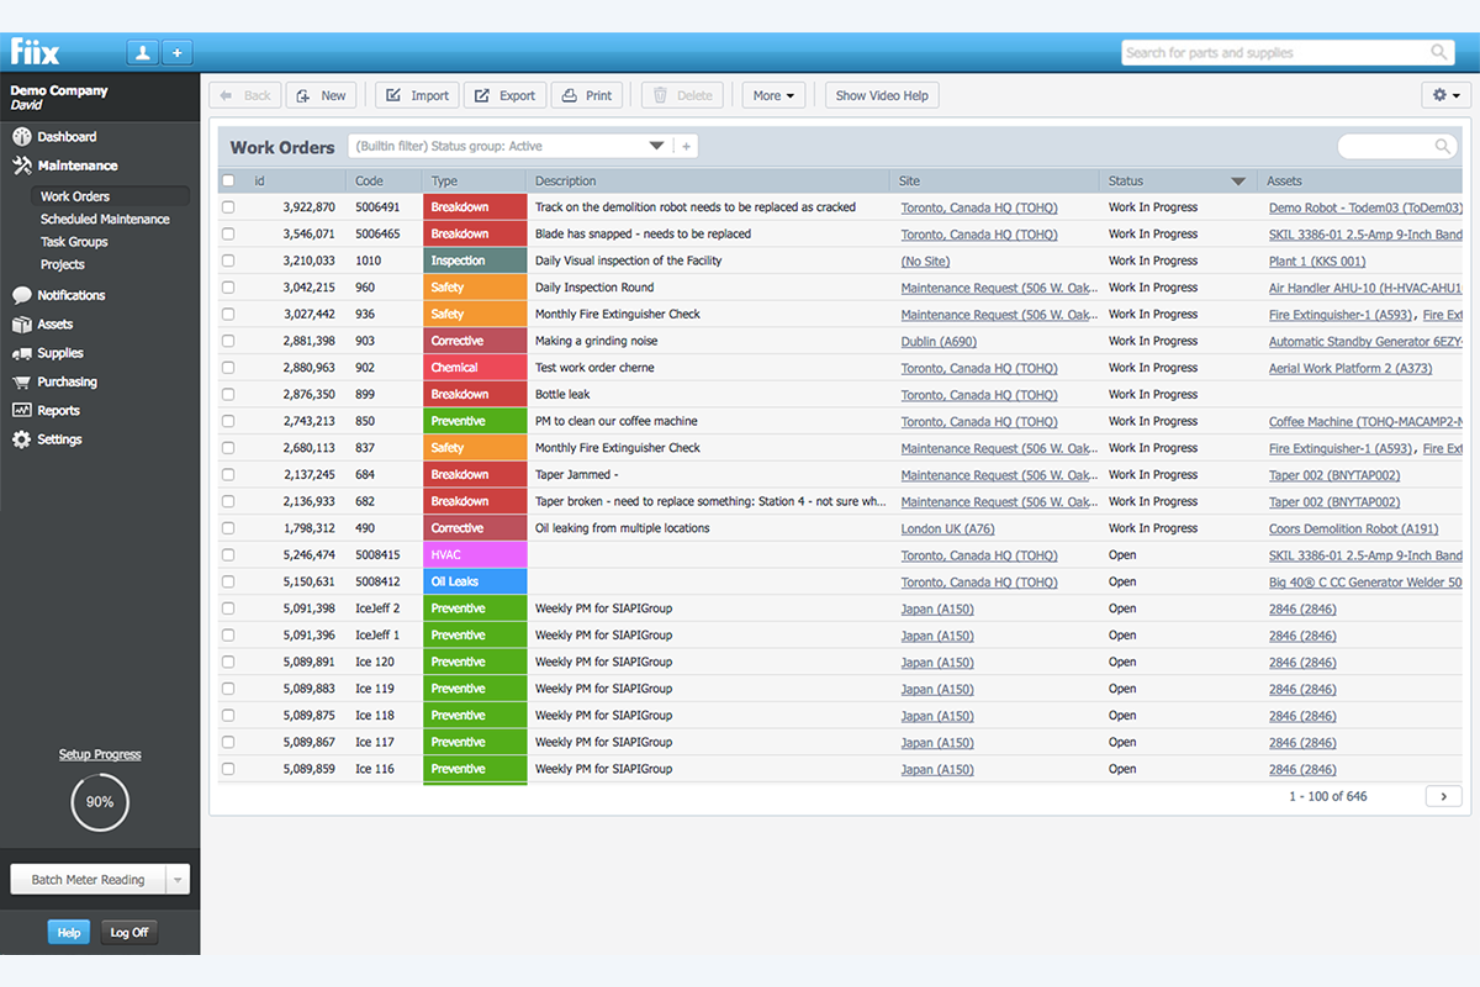The width and height of the screenshot is (1480, 987).
Task: Open the gear options dropdown at top right
Action: (x=1446, y=95)
